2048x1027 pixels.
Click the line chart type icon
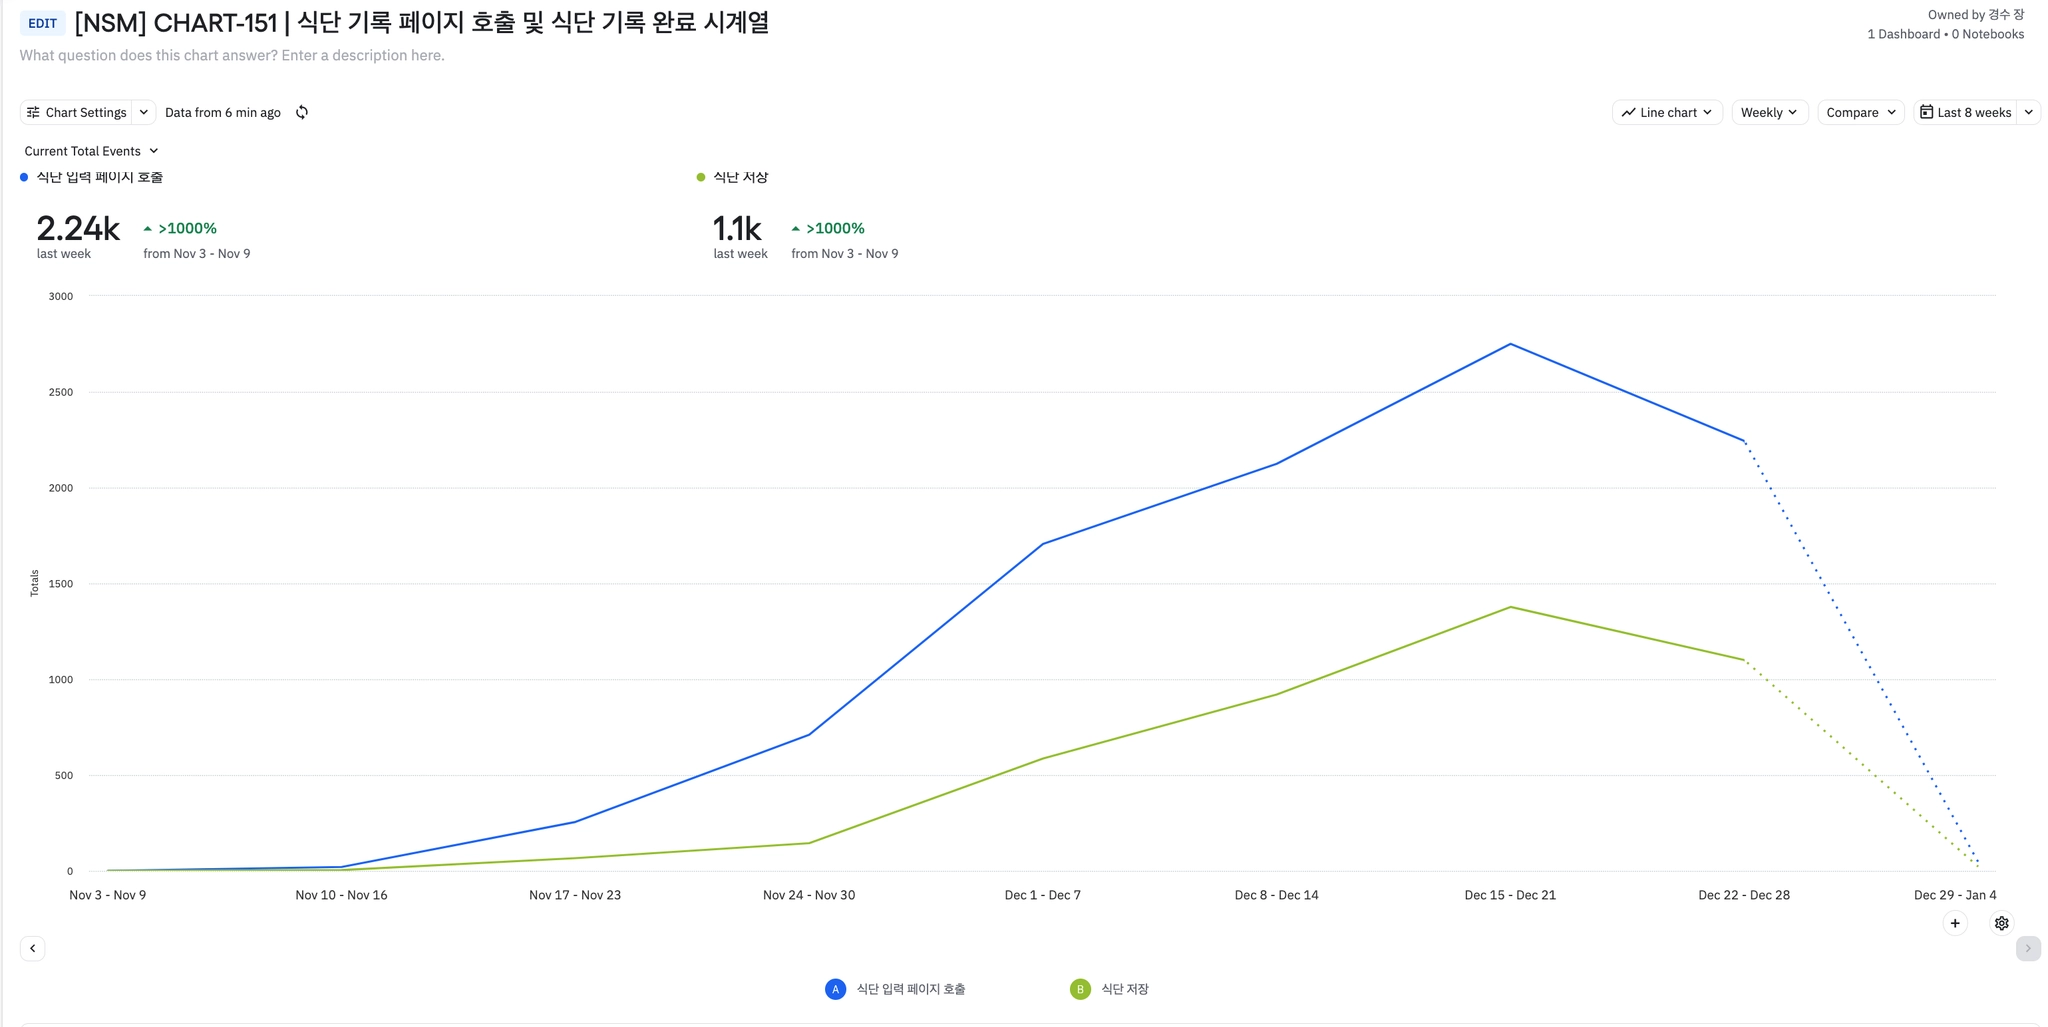(1628, 112)
